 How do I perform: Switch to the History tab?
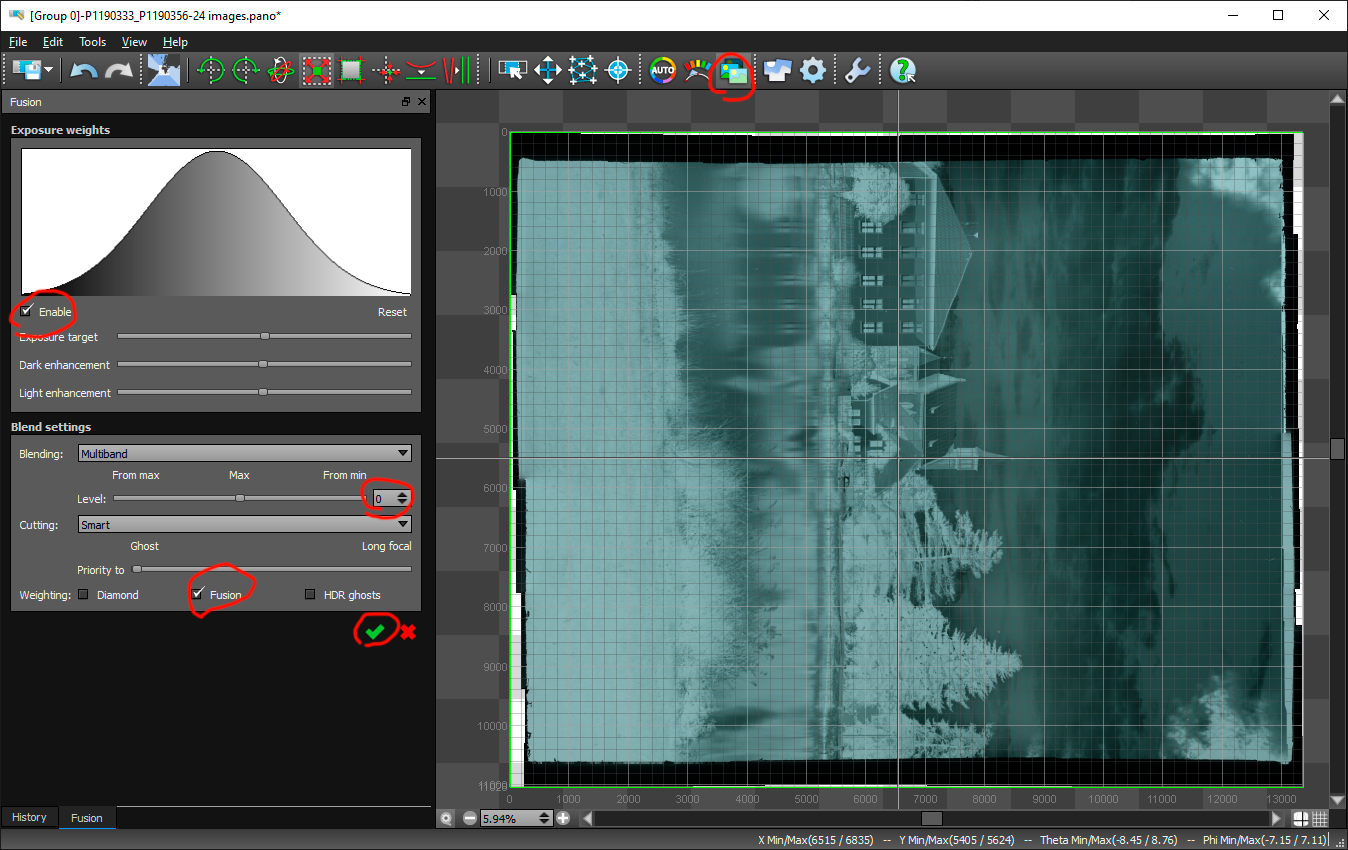29,817
